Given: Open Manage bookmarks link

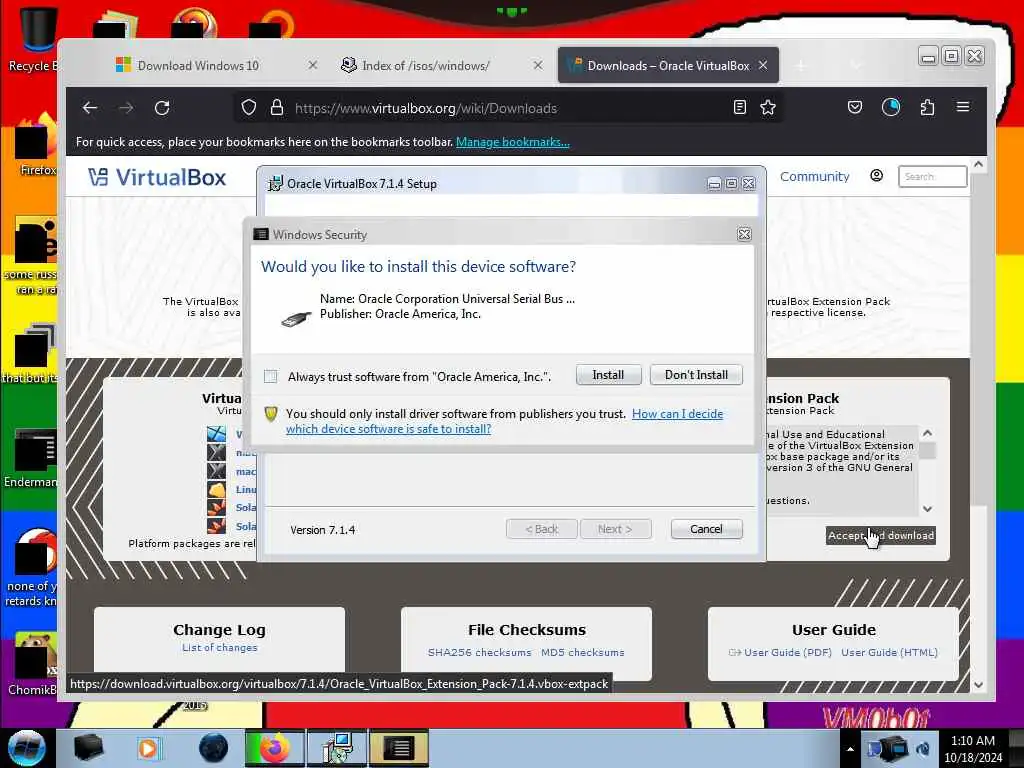Looking at the screenshot, I should click(513, 142).
